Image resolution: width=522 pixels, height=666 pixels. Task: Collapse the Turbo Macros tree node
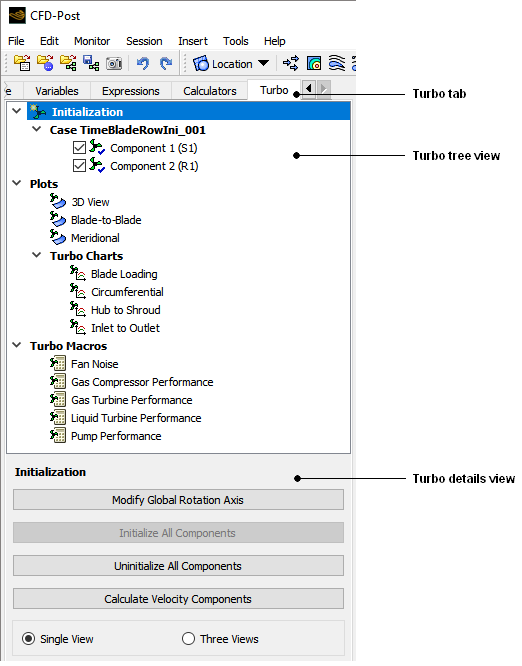[x=17, y=347]
